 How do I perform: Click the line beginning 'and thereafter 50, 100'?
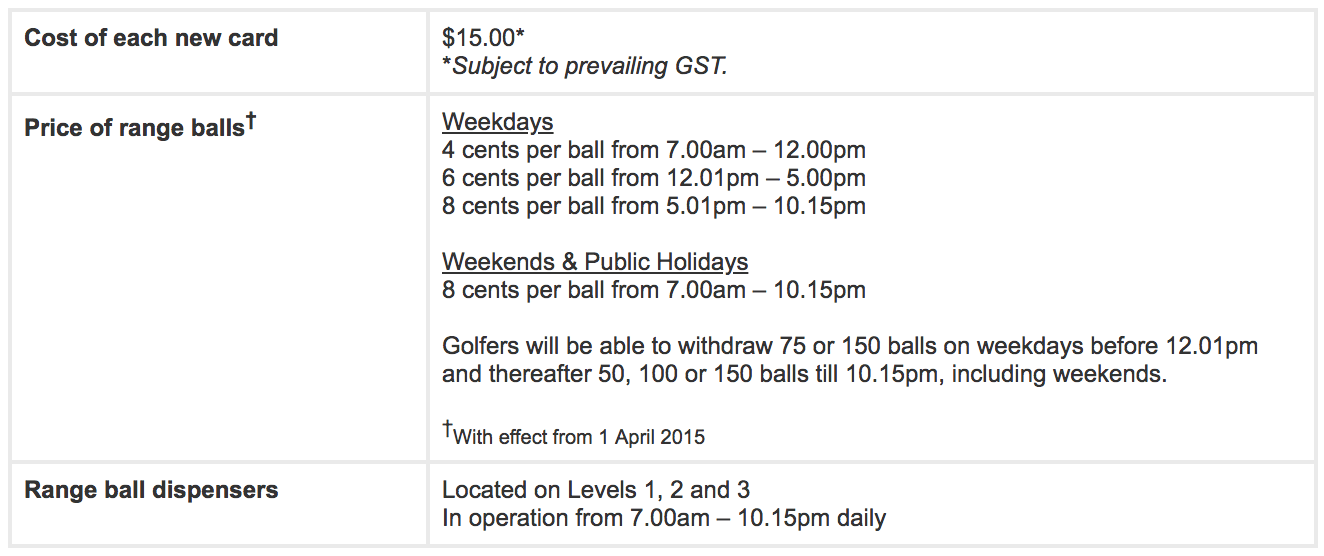point(804,375)
